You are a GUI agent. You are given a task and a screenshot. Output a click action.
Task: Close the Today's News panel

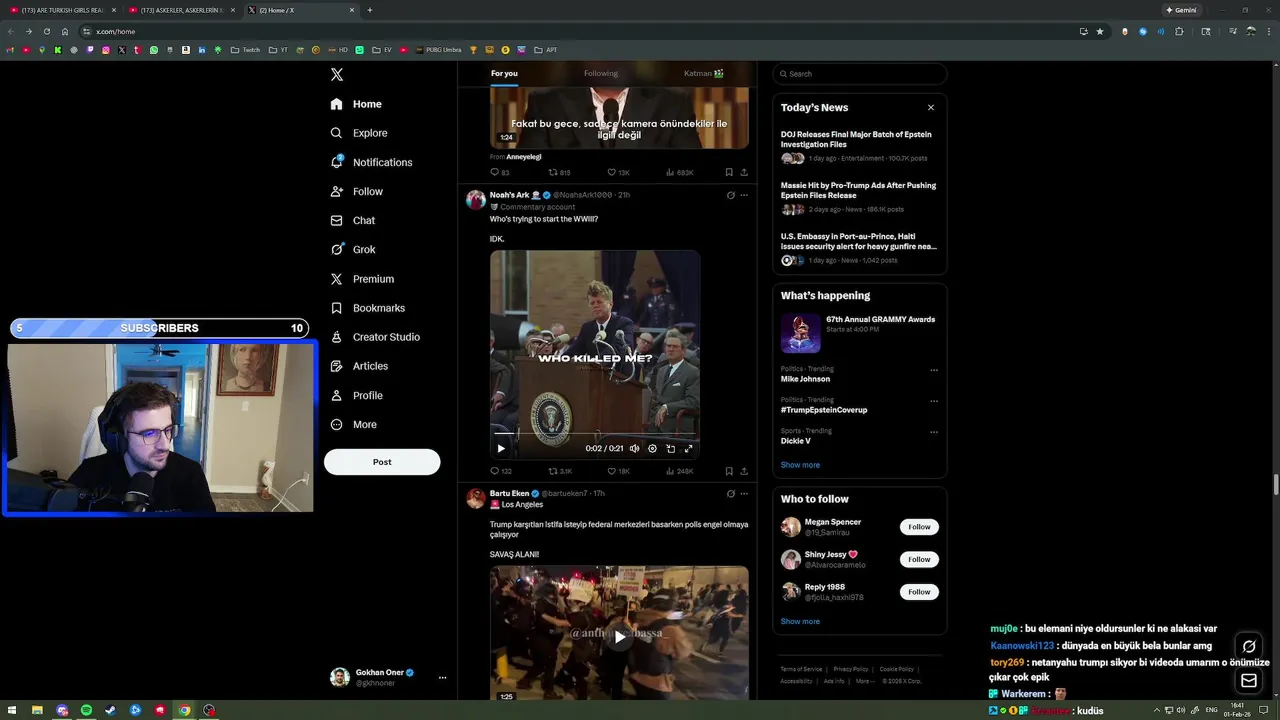pyautogui.click(x=930, y=107)
